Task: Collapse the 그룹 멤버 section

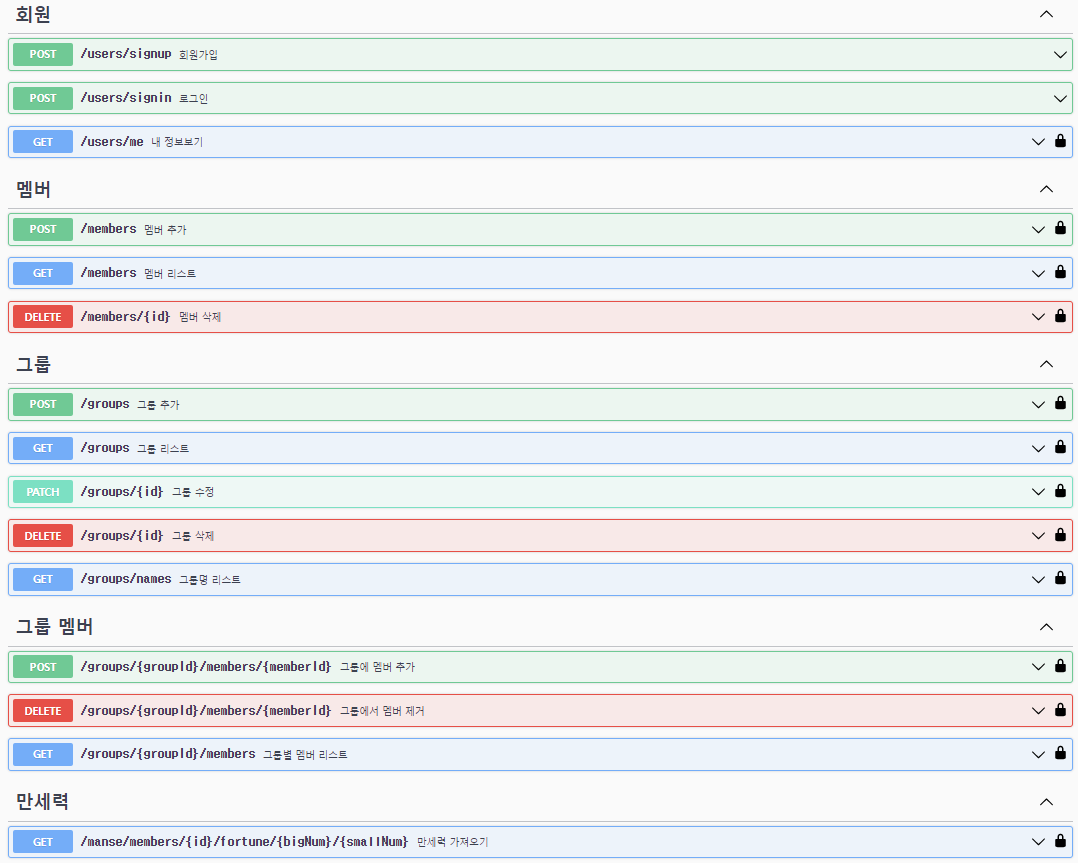Action: [1046, 626]
